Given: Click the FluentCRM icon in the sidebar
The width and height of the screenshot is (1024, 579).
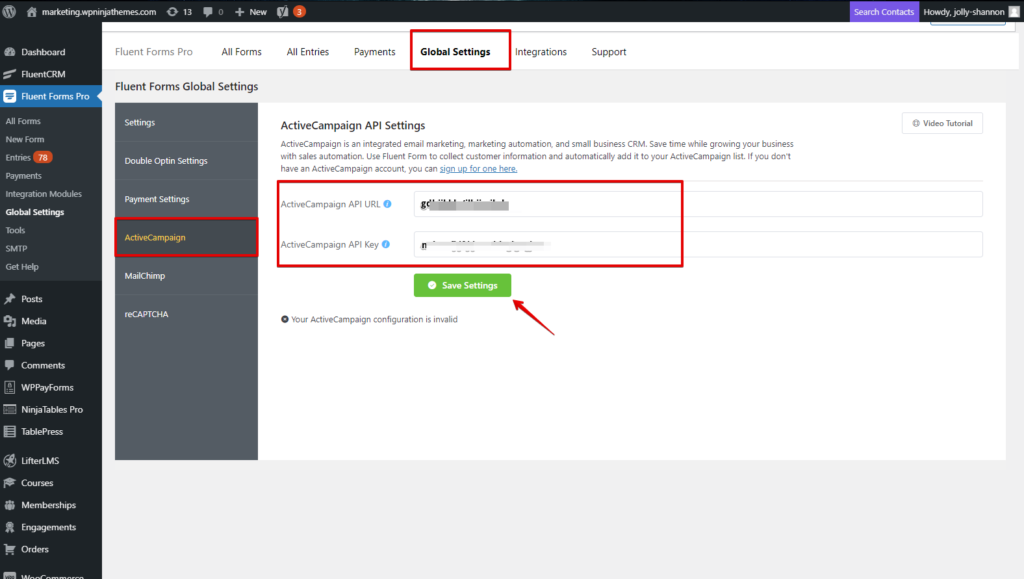Looking at the screenshot, I should point(10,74).
